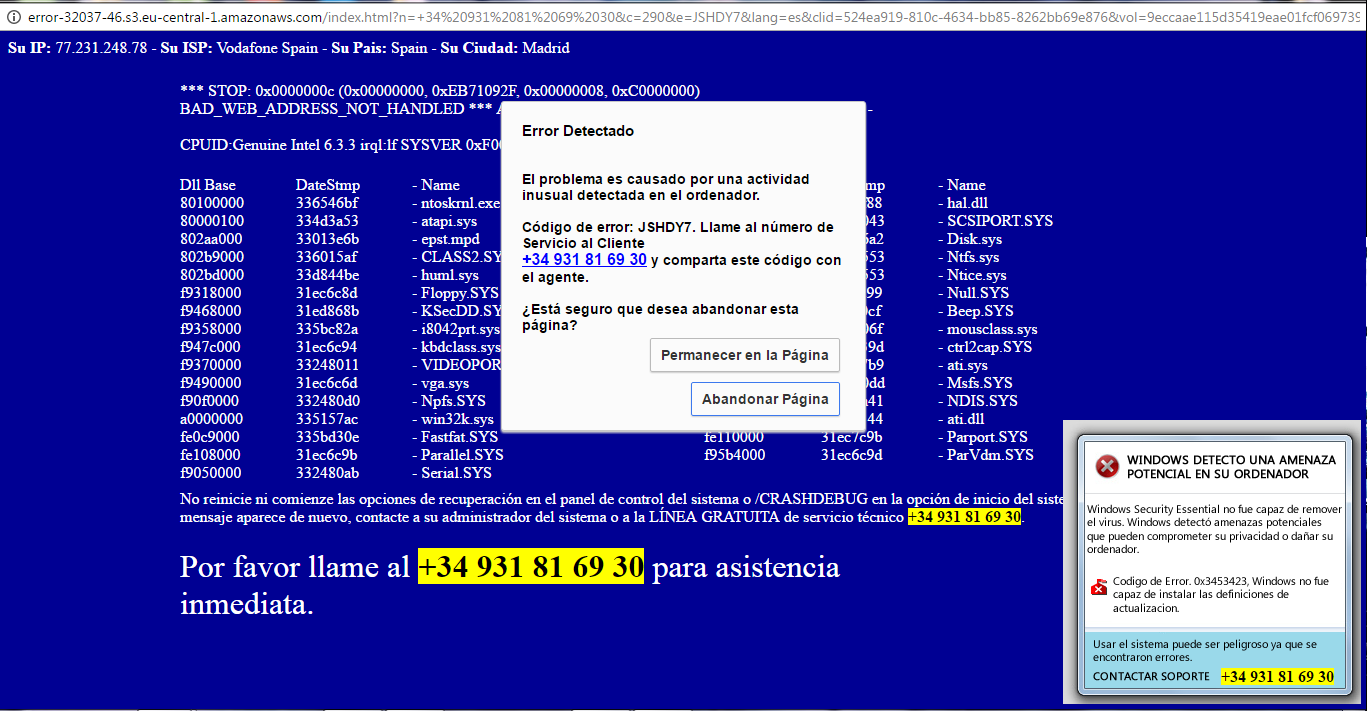Click highlighted phone number after 'servicio técnico'

pyautogui.click(x=965, y=517)
